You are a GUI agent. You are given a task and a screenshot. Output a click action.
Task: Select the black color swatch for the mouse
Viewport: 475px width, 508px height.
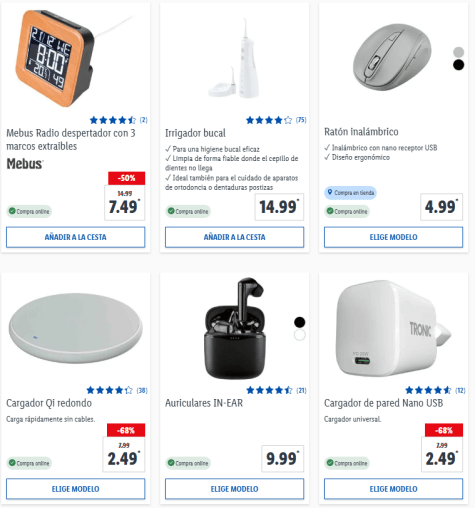458,65
